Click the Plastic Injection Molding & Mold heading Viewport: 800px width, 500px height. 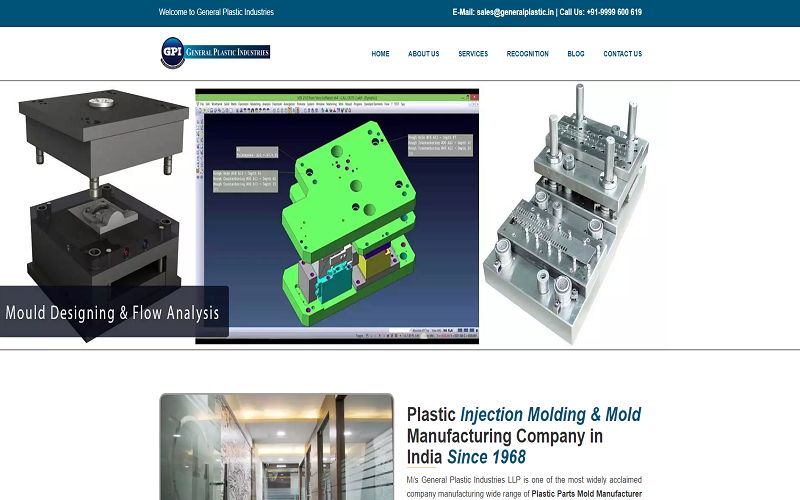click(524, 414)
